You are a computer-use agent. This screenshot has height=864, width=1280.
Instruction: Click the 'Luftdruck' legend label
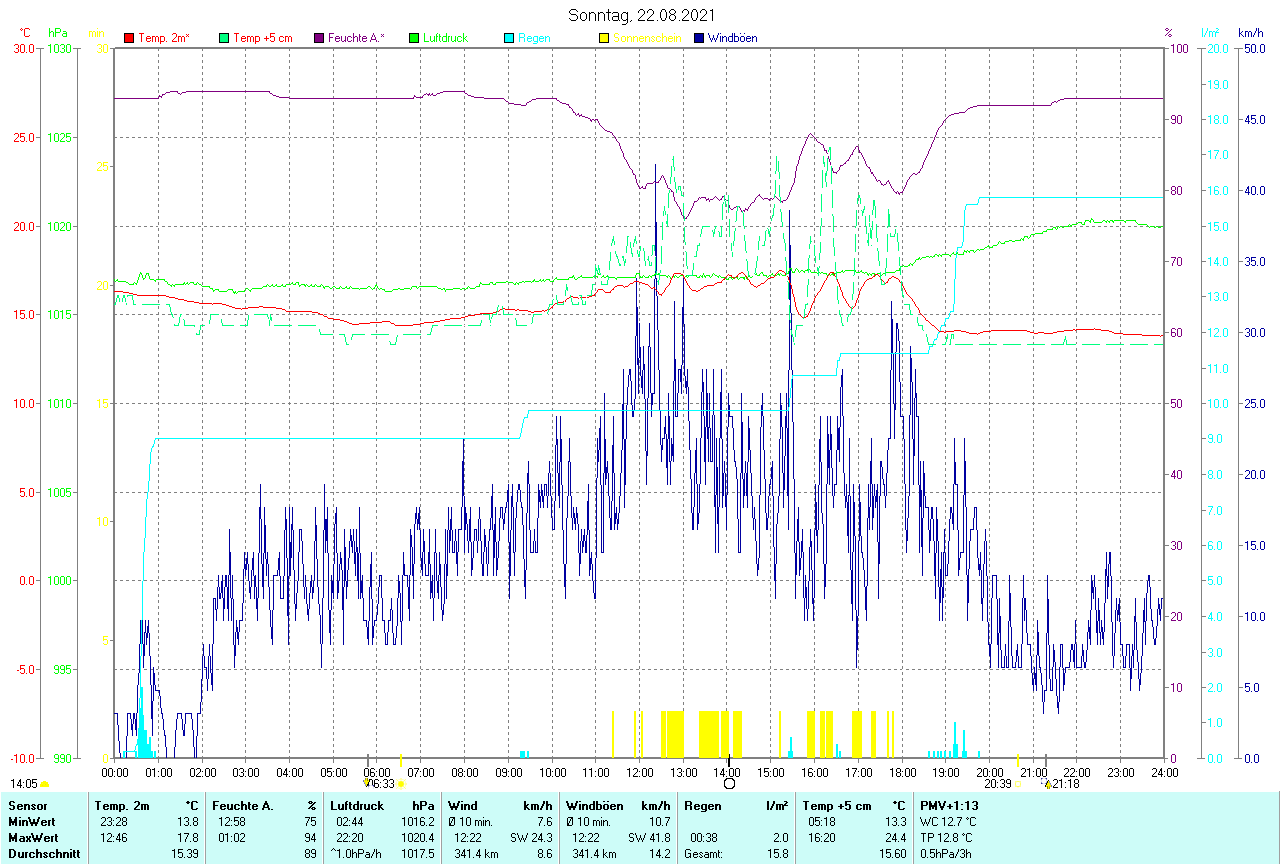click(446, 38)
